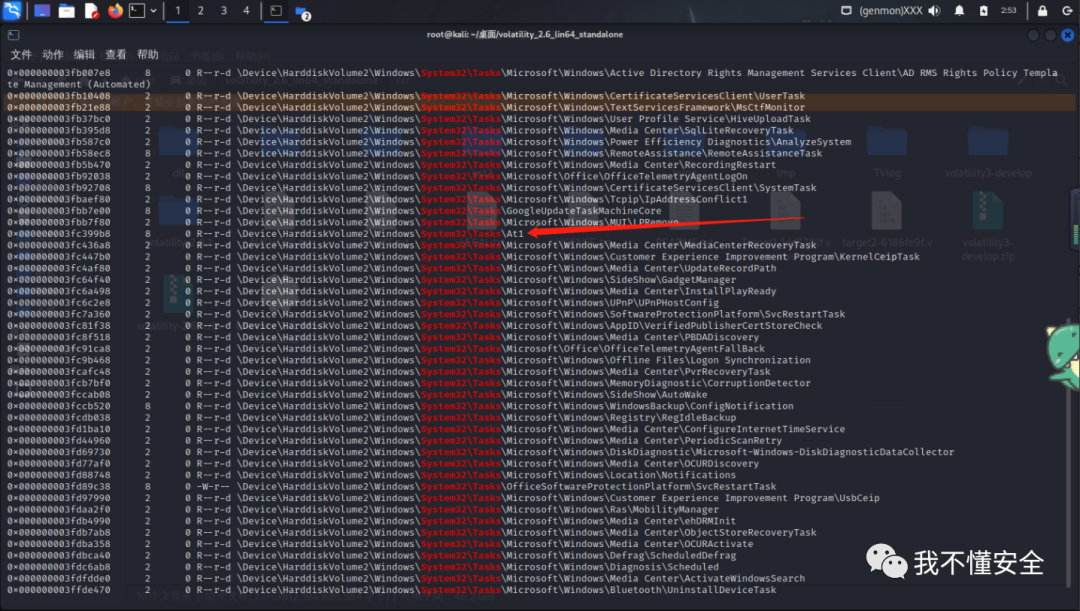
Task: Click the genmon XXX panel monitor
Action: (x=891, y=10)
